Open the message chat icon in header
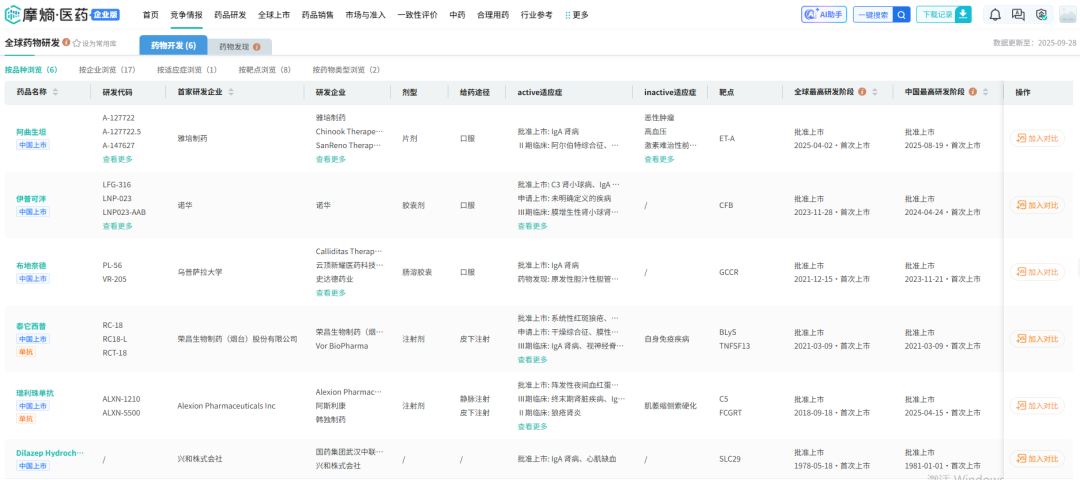The image size is (1080, 480). (1018, 14)
